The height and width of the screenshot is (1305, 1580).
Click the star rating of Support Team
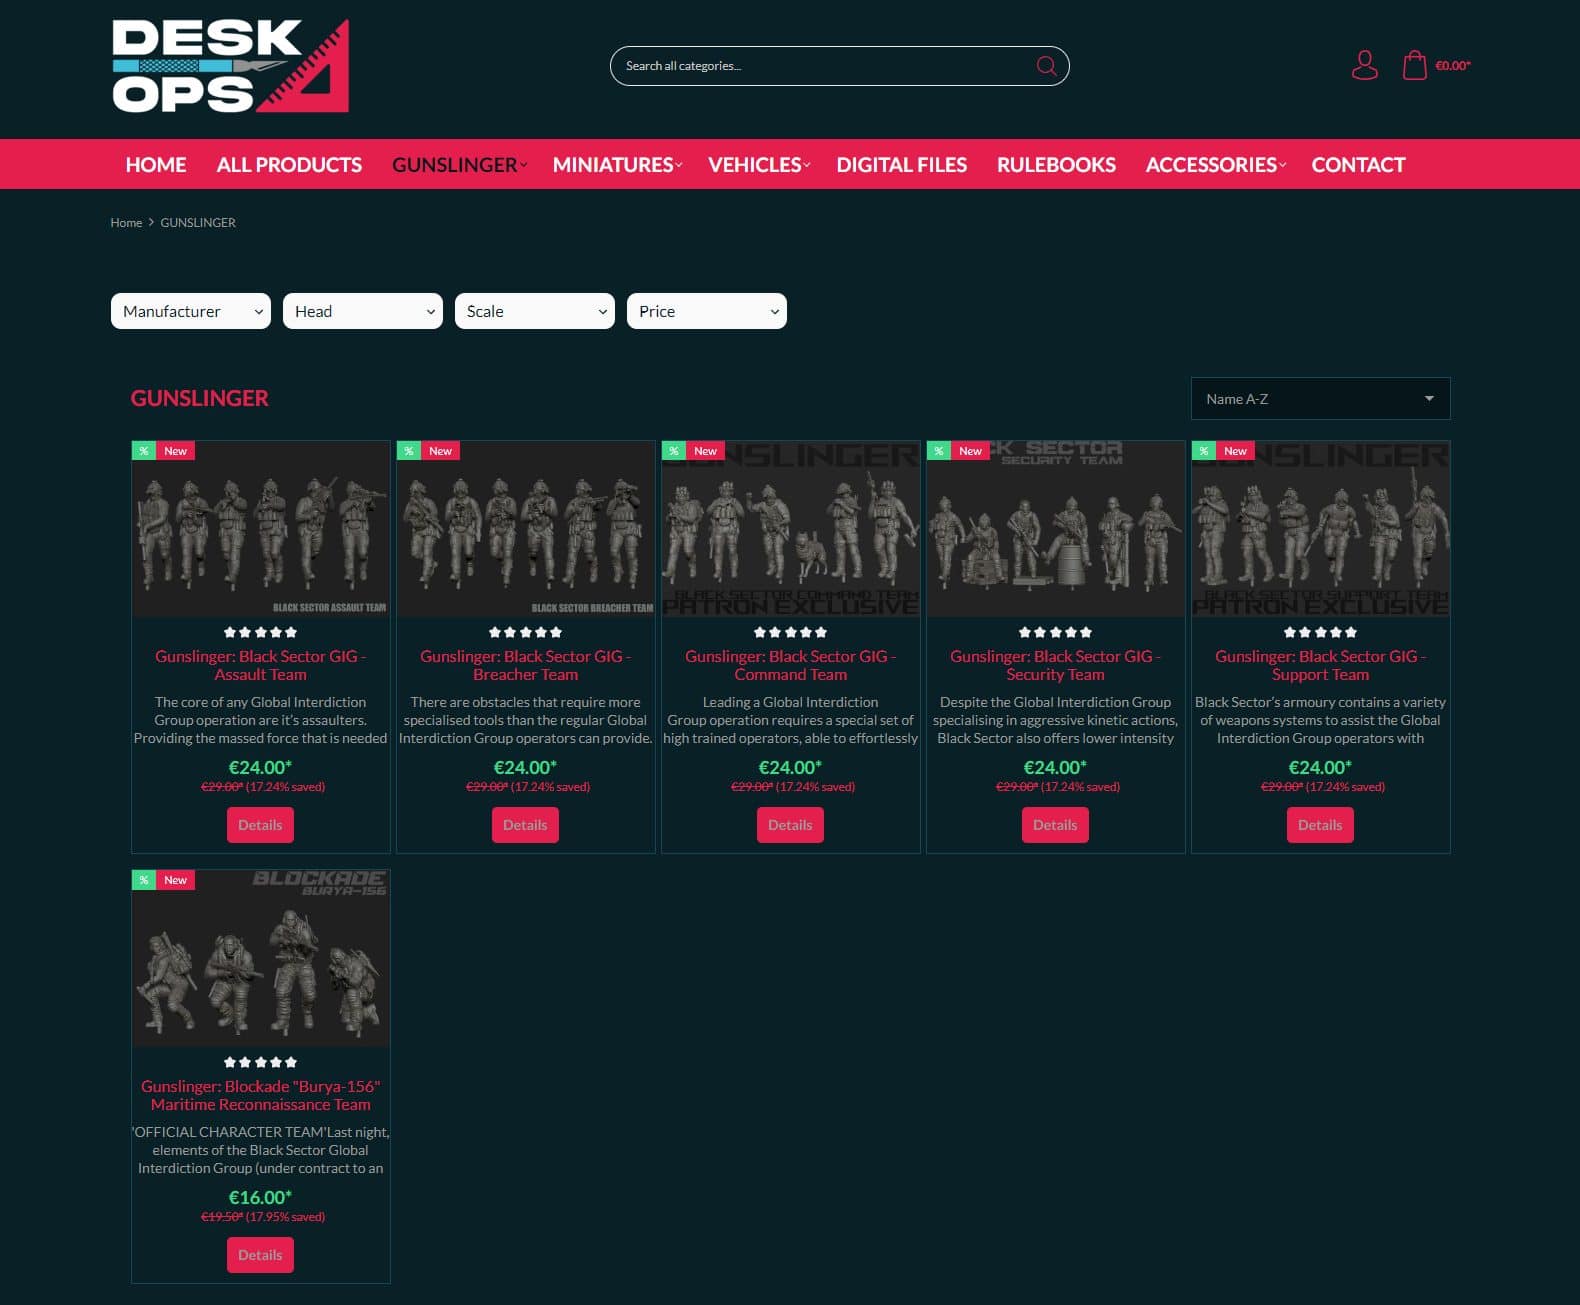[x=1320, y=632]
